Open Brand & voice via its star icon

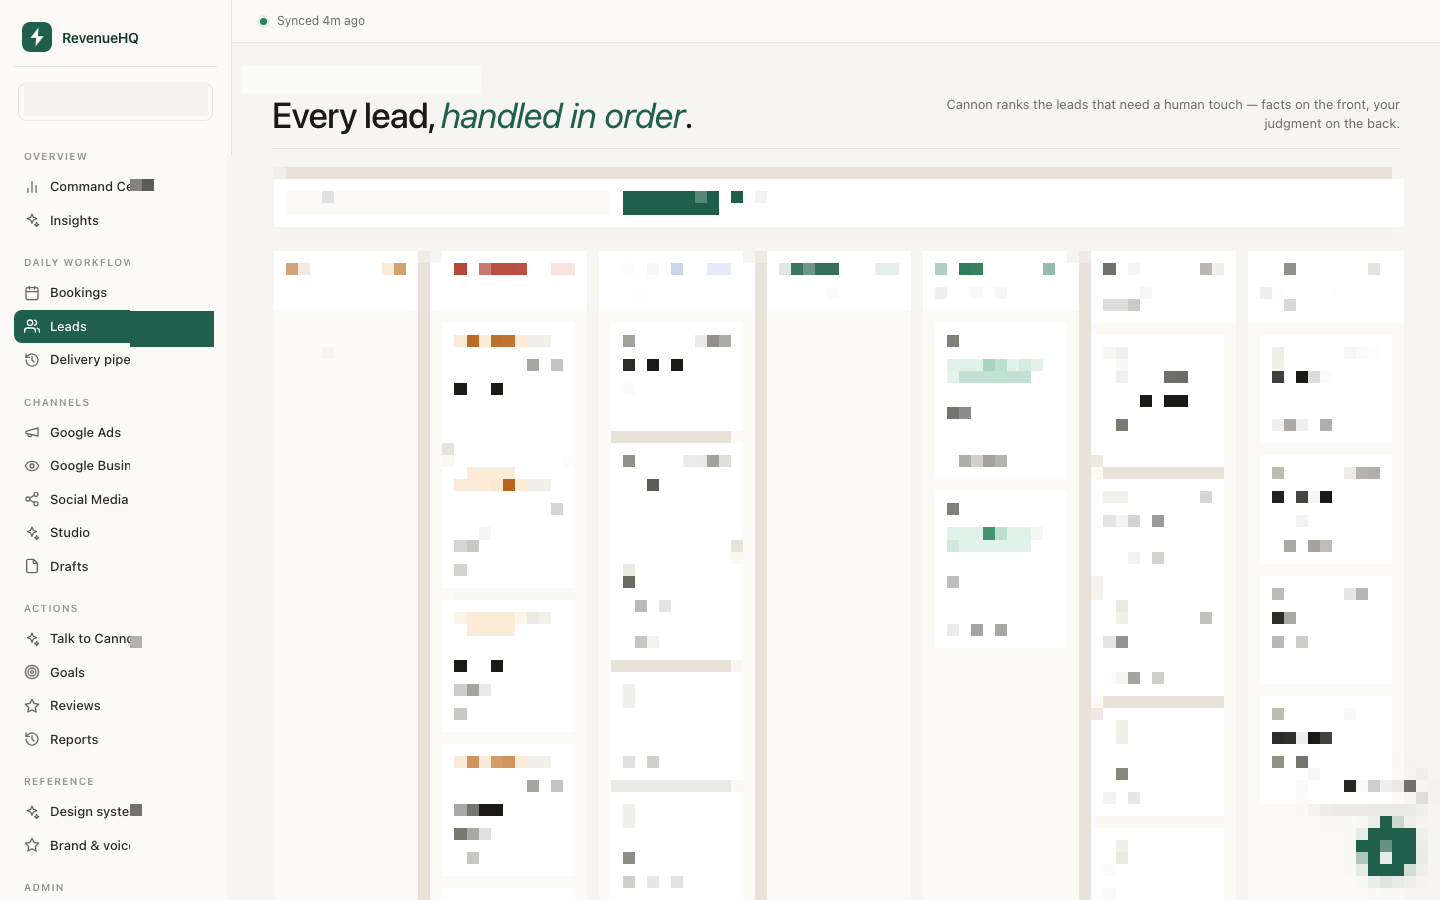[32, 846]
